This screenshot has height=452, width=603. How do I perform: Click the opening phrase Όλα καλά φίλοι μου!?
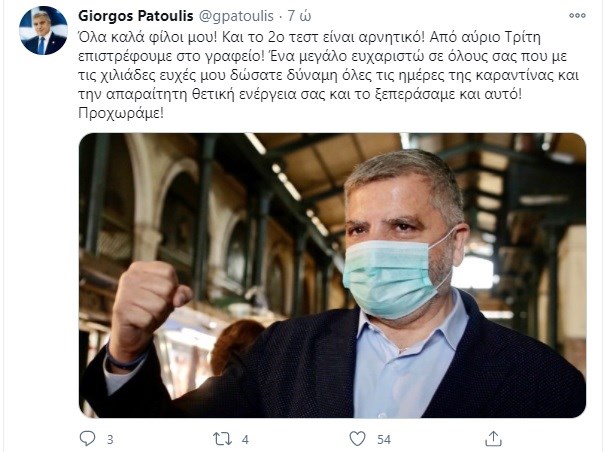tap(148, 37)
